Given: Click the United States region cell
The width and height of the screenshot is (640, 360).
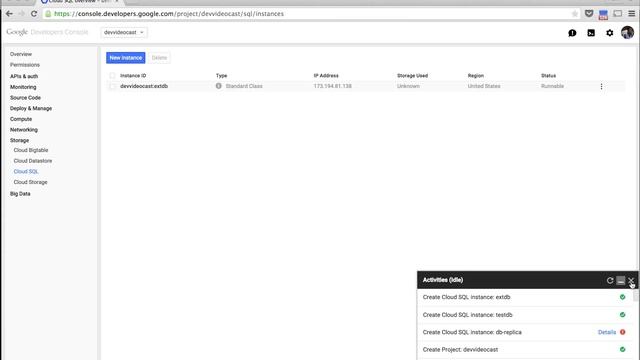Looking at the screenshot, I should [x=484, y=86].
